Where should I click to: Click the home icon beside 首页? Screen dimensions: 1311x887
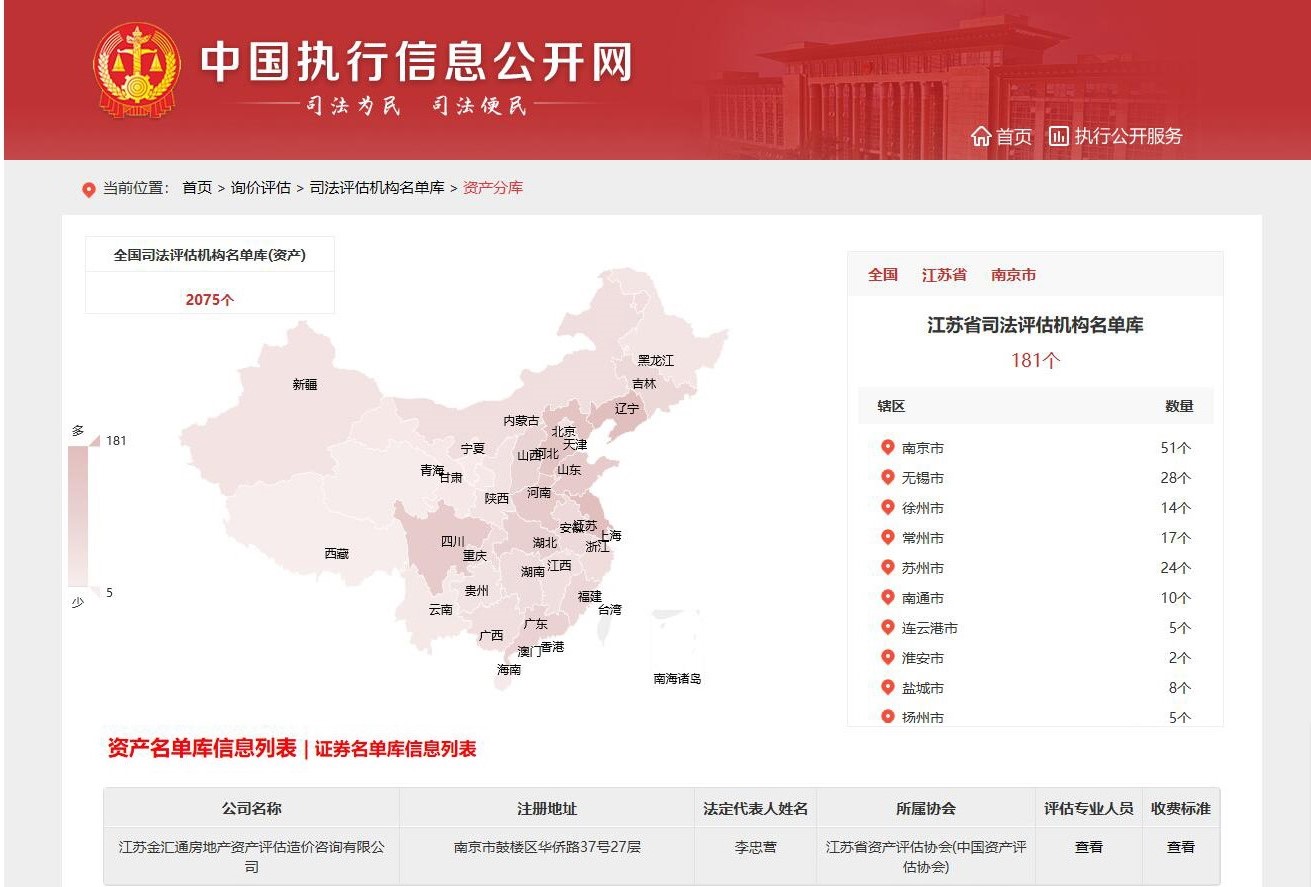(981, 137)
